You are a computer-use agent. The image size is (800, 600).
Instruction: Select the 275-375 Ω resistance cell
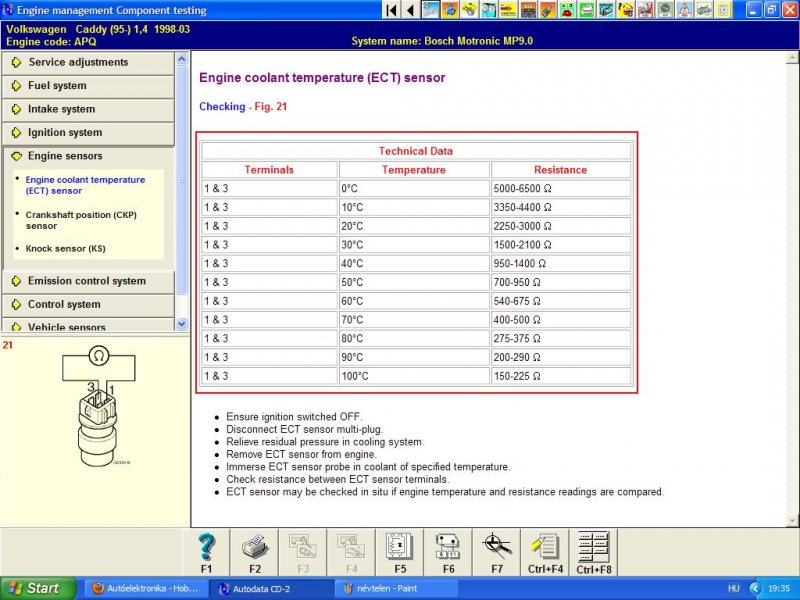[x=560, y=339]
